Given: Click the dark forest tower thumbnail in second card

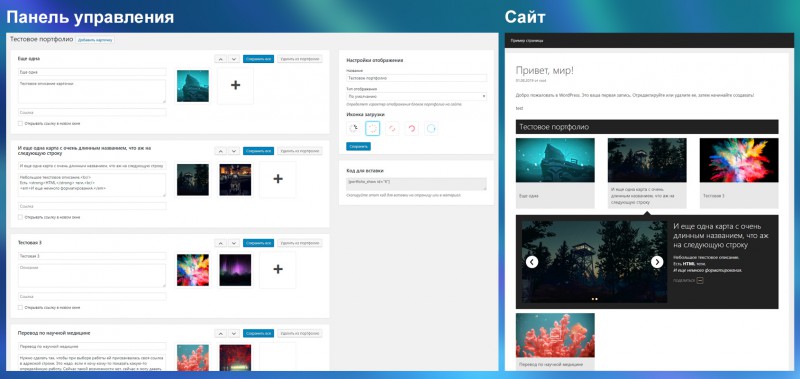Looking at the screenshot, I should click(x=193, y=179).
